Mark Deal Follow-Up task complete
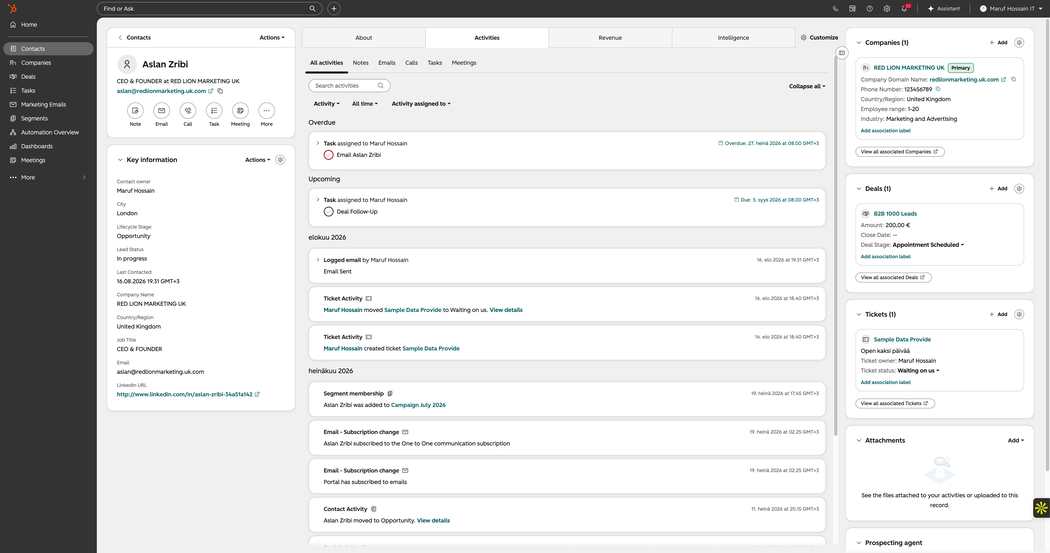 coord(328,212)
